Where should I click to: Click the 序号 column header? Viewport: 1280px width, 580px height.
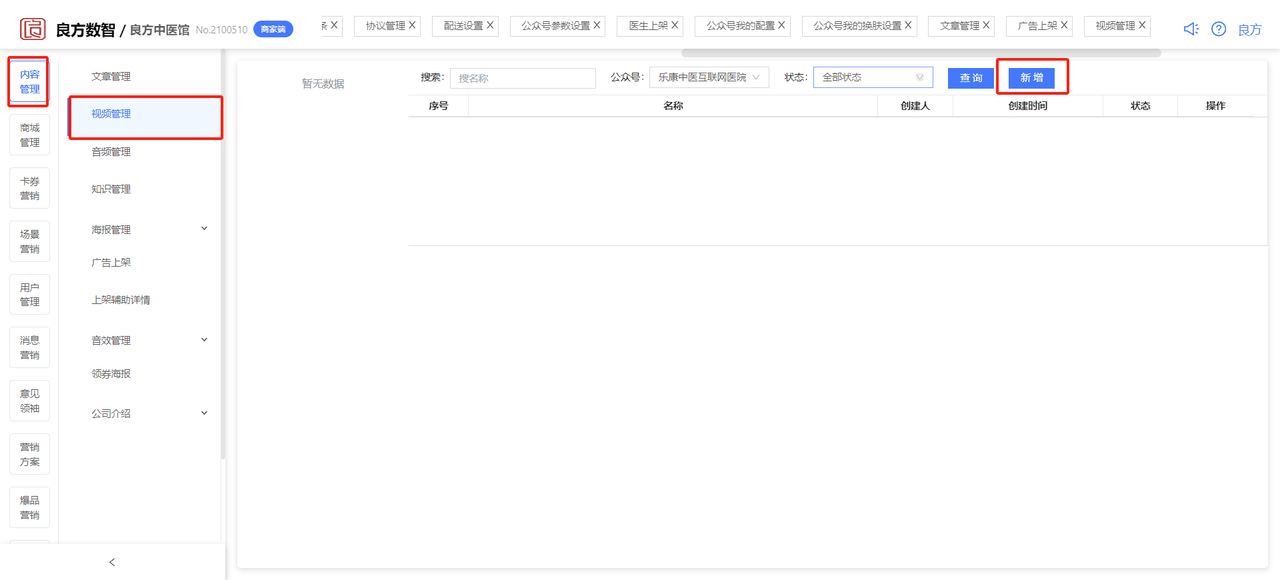point(438,106)
